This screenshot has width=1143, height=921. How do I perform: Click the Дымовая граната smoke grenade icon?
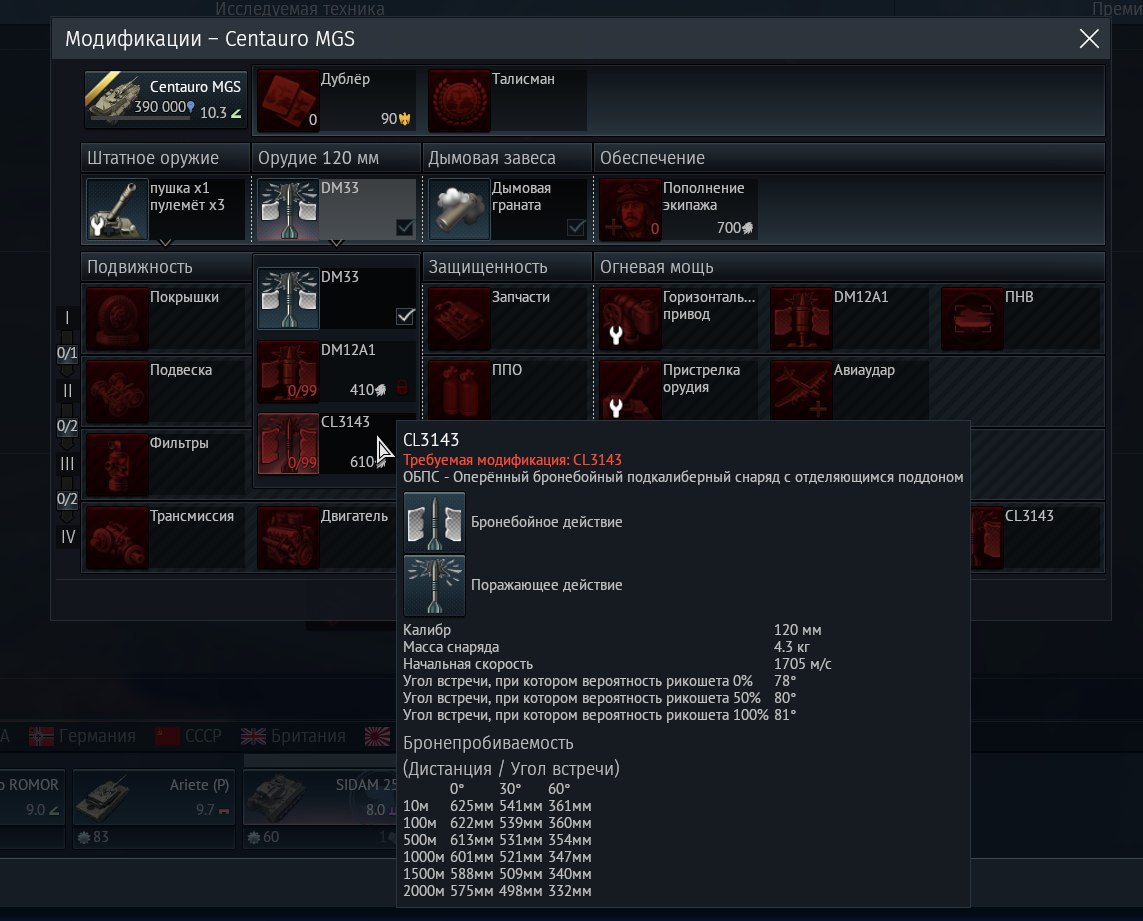(x=459, y=209)
